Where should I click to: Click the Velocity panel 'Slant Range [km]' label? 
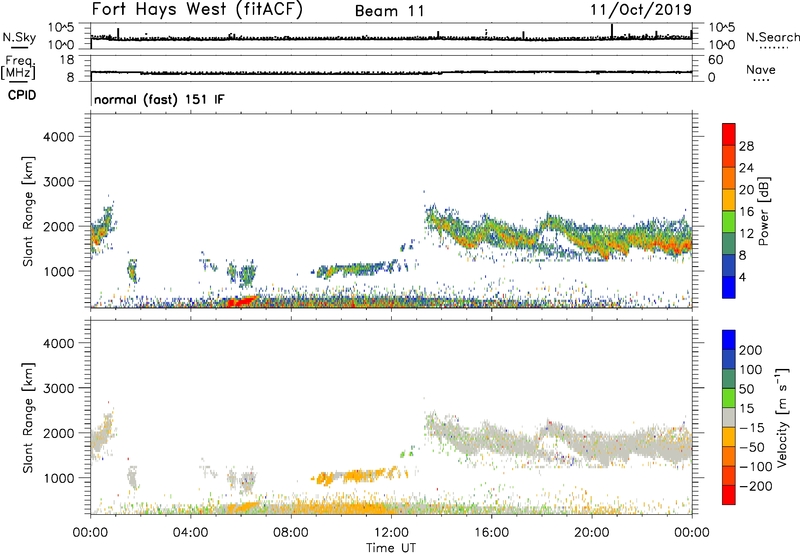(28, 418)
